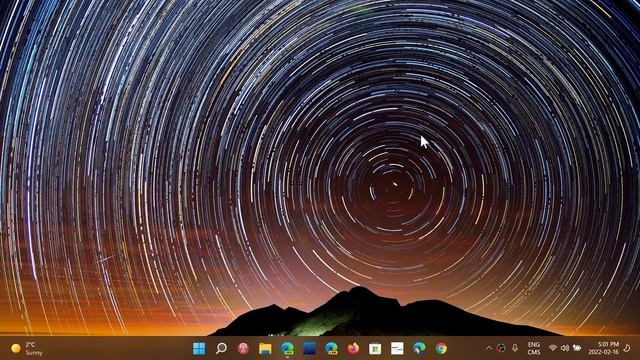Open clock showing 5:01 PM
This screenshot has width=640, height=360.
coord(604,348)
